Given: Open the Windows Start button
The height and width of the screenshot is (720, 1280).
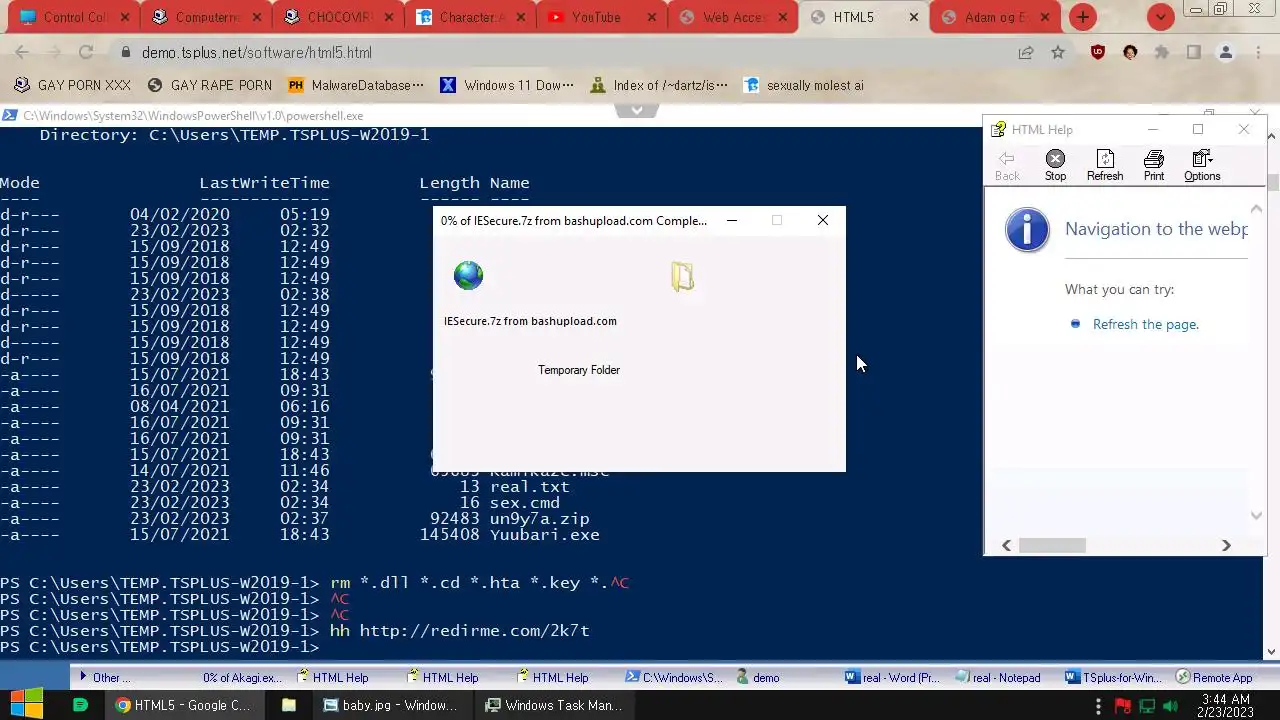Looking at the screenshot, I should (27, 705).
